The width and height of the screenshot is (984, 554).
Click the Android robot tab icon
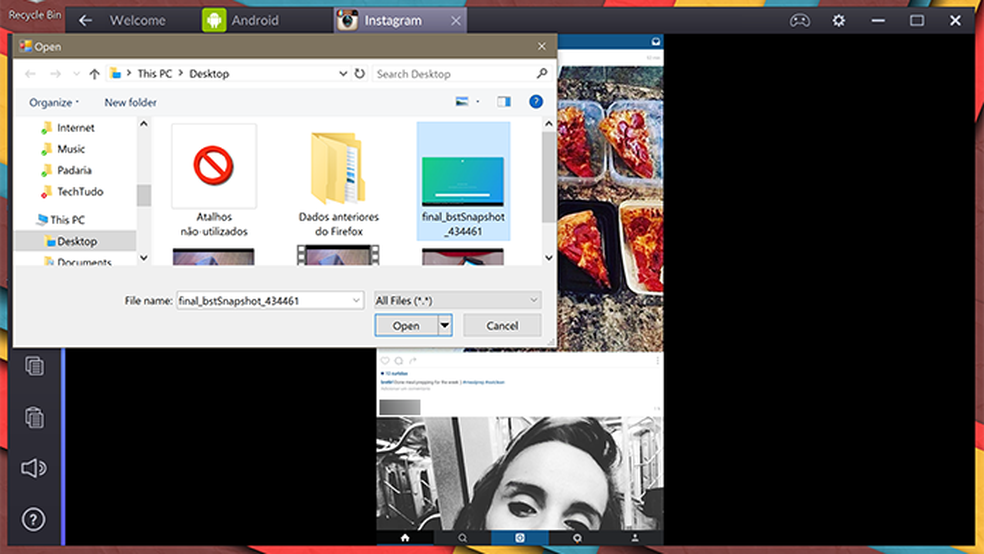pos(214,20)
